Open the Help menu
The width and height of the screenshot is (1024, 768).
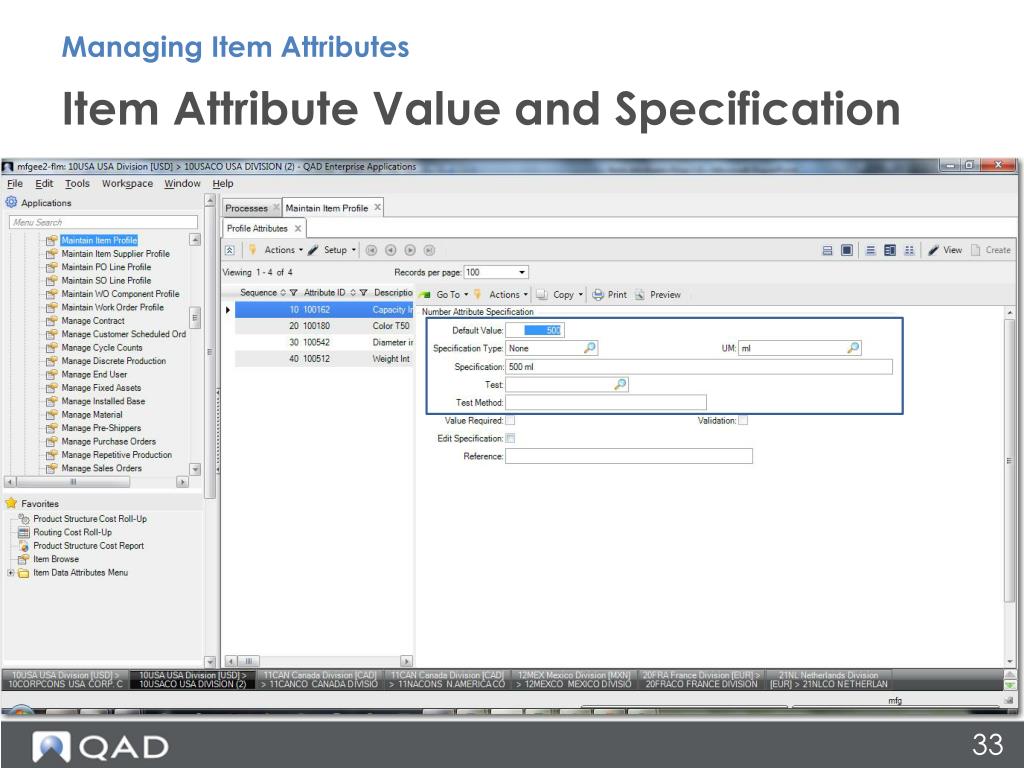[223, 184]
